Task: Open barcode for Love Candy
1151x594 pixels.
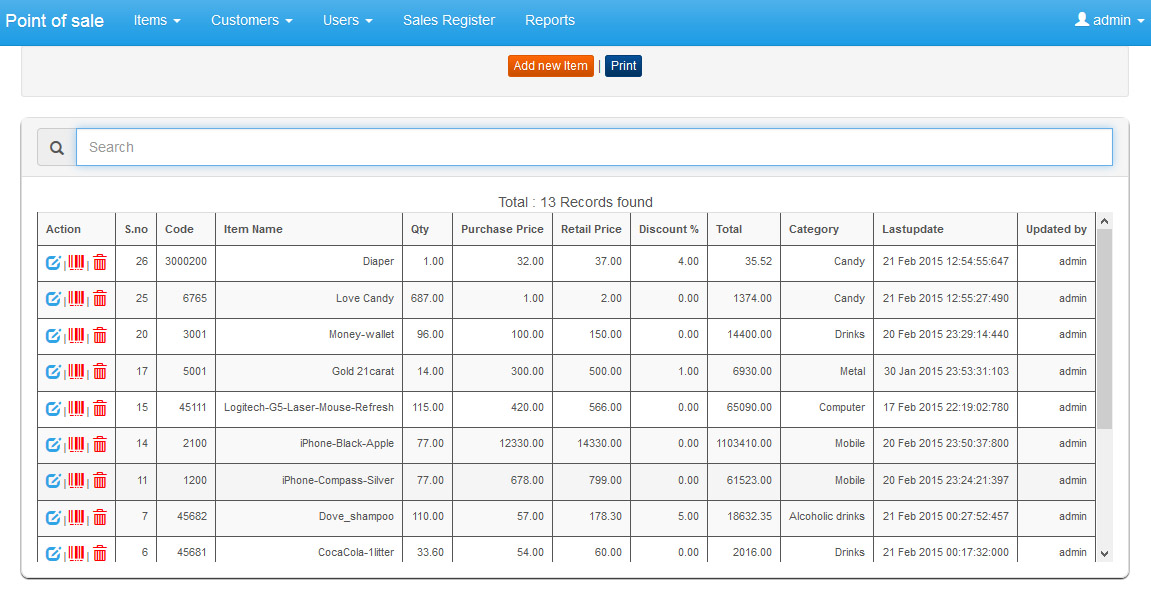Action: coord(76,299)
